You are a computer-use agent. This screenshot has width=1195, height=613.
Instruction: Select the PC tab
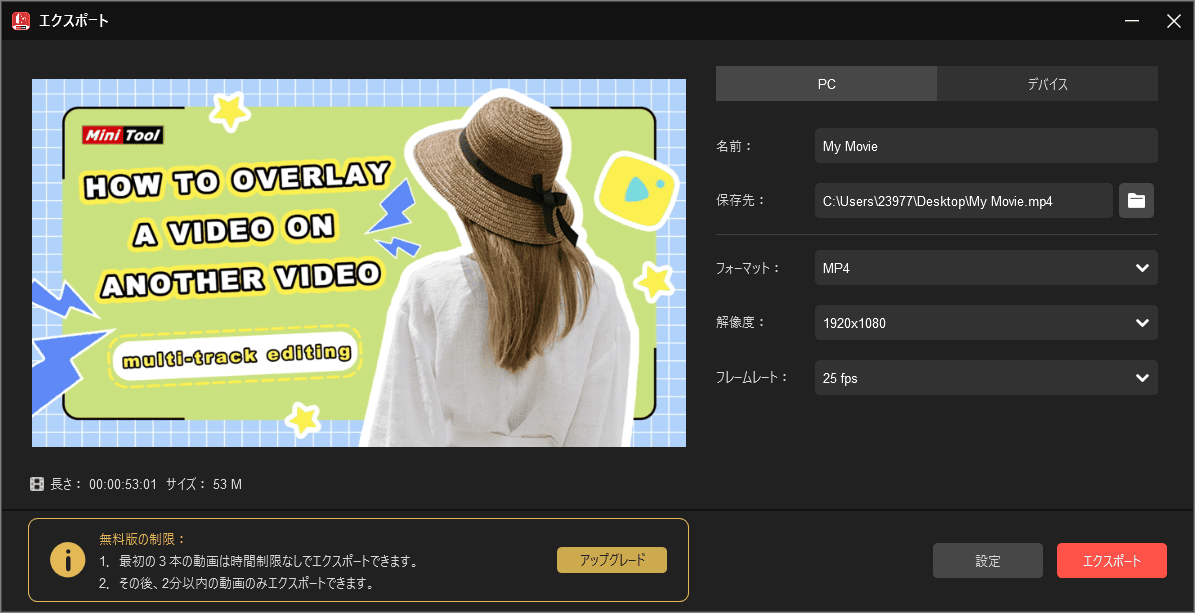tap(826, 84)
